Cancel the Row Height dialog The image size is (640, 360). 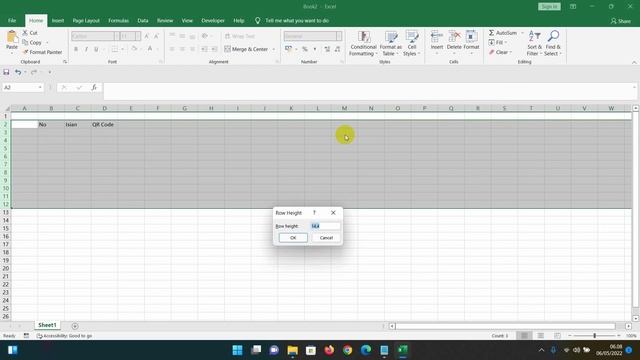tap(326, 238)
